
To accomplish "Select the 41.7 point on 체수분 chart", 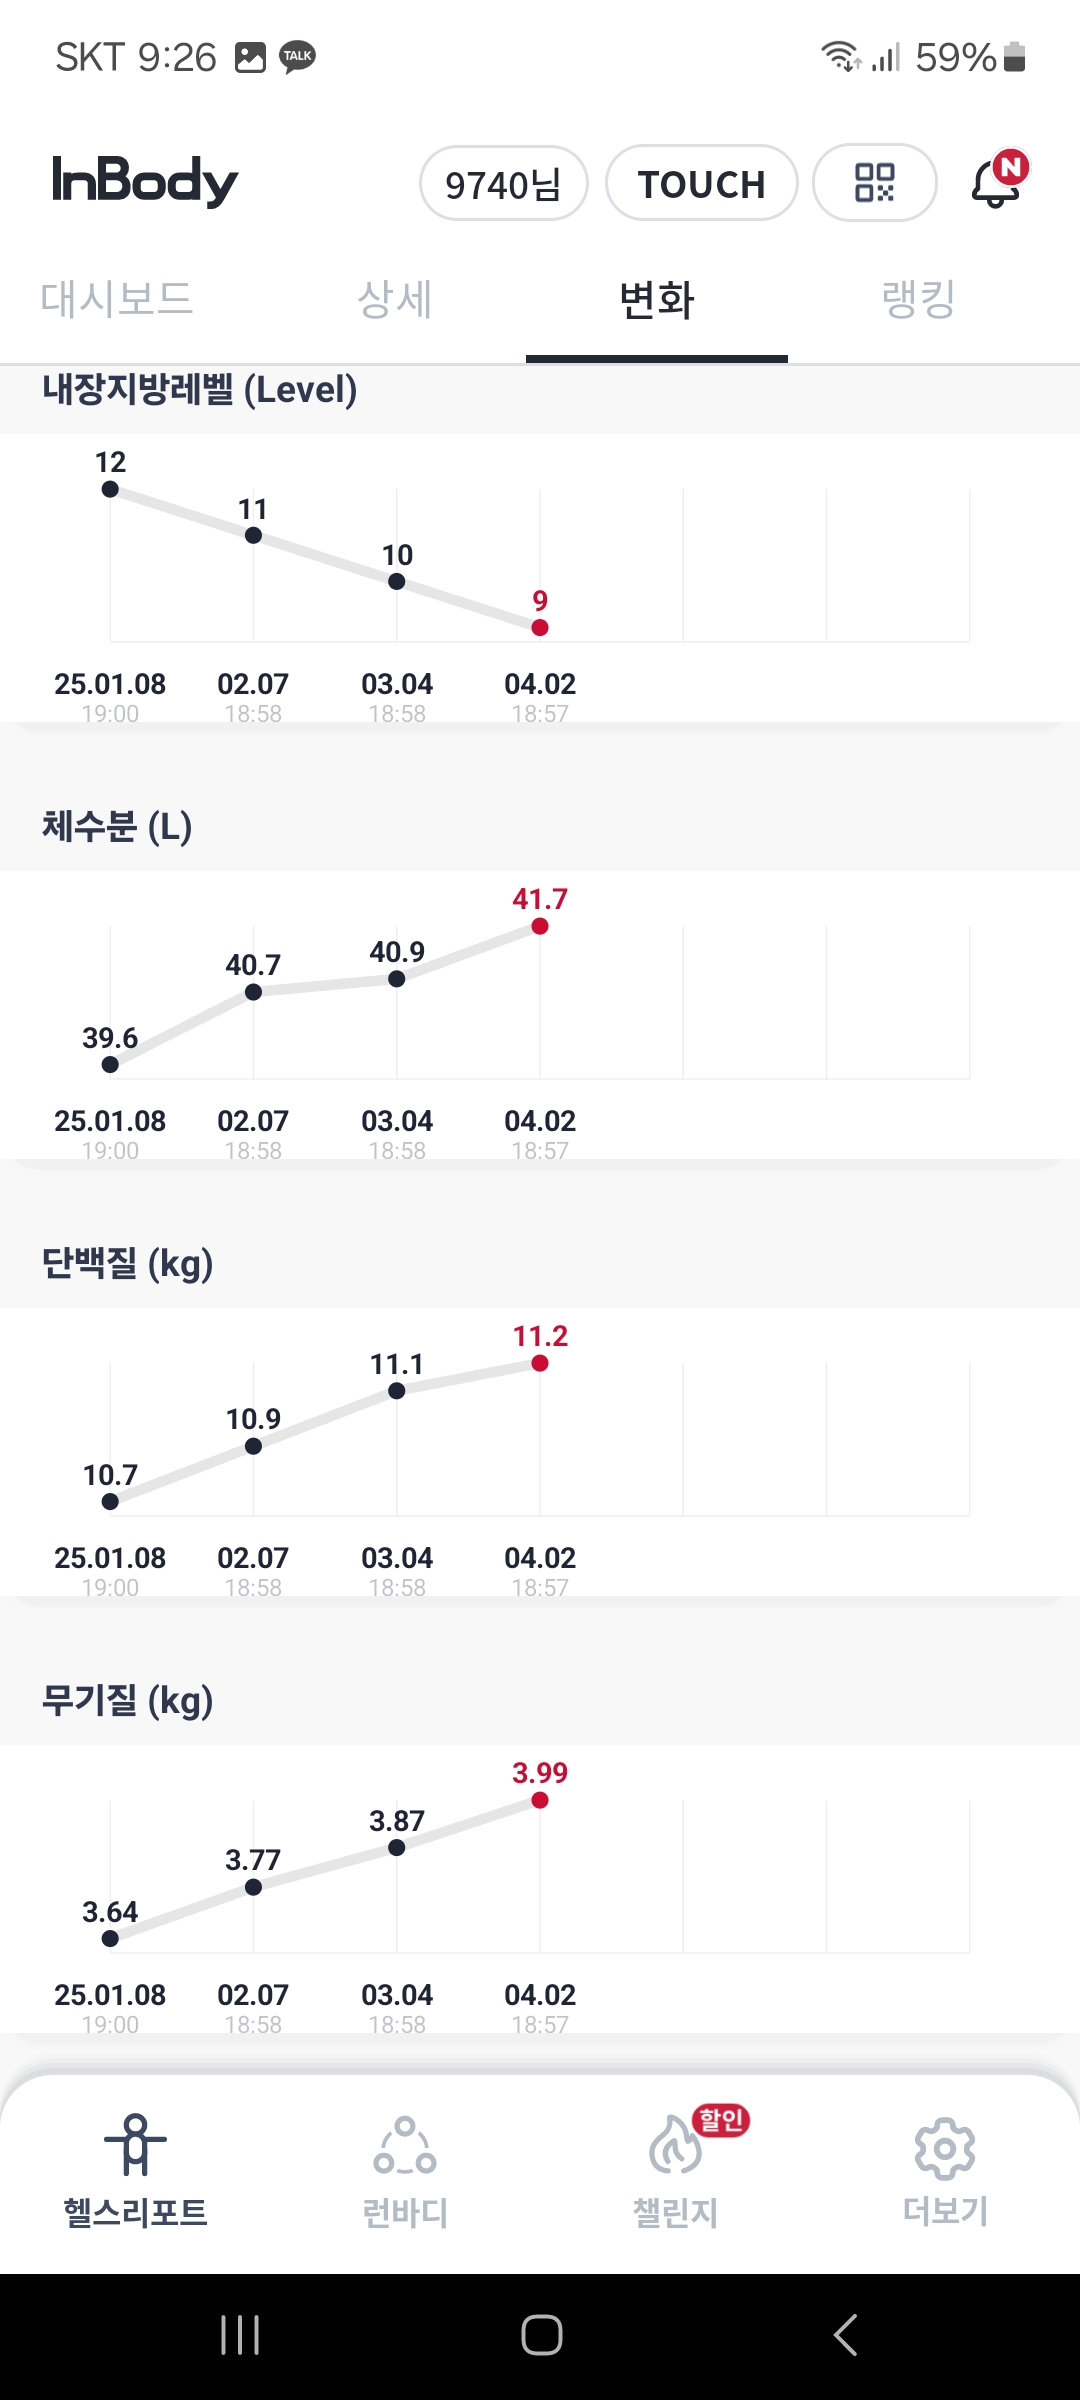I will pyautogui.click(x=540, y=926).
